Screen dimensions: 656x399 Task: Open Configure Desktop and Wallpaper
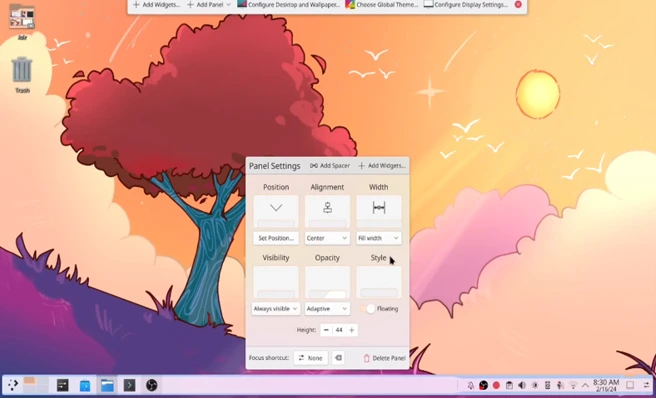click(x=289, y=5)
